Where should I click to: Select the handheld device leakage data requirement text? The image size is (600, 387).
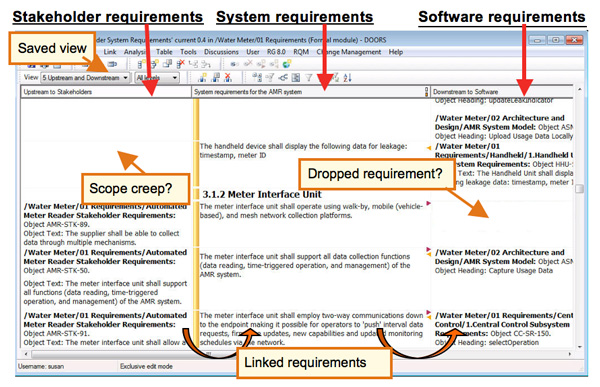303,151
